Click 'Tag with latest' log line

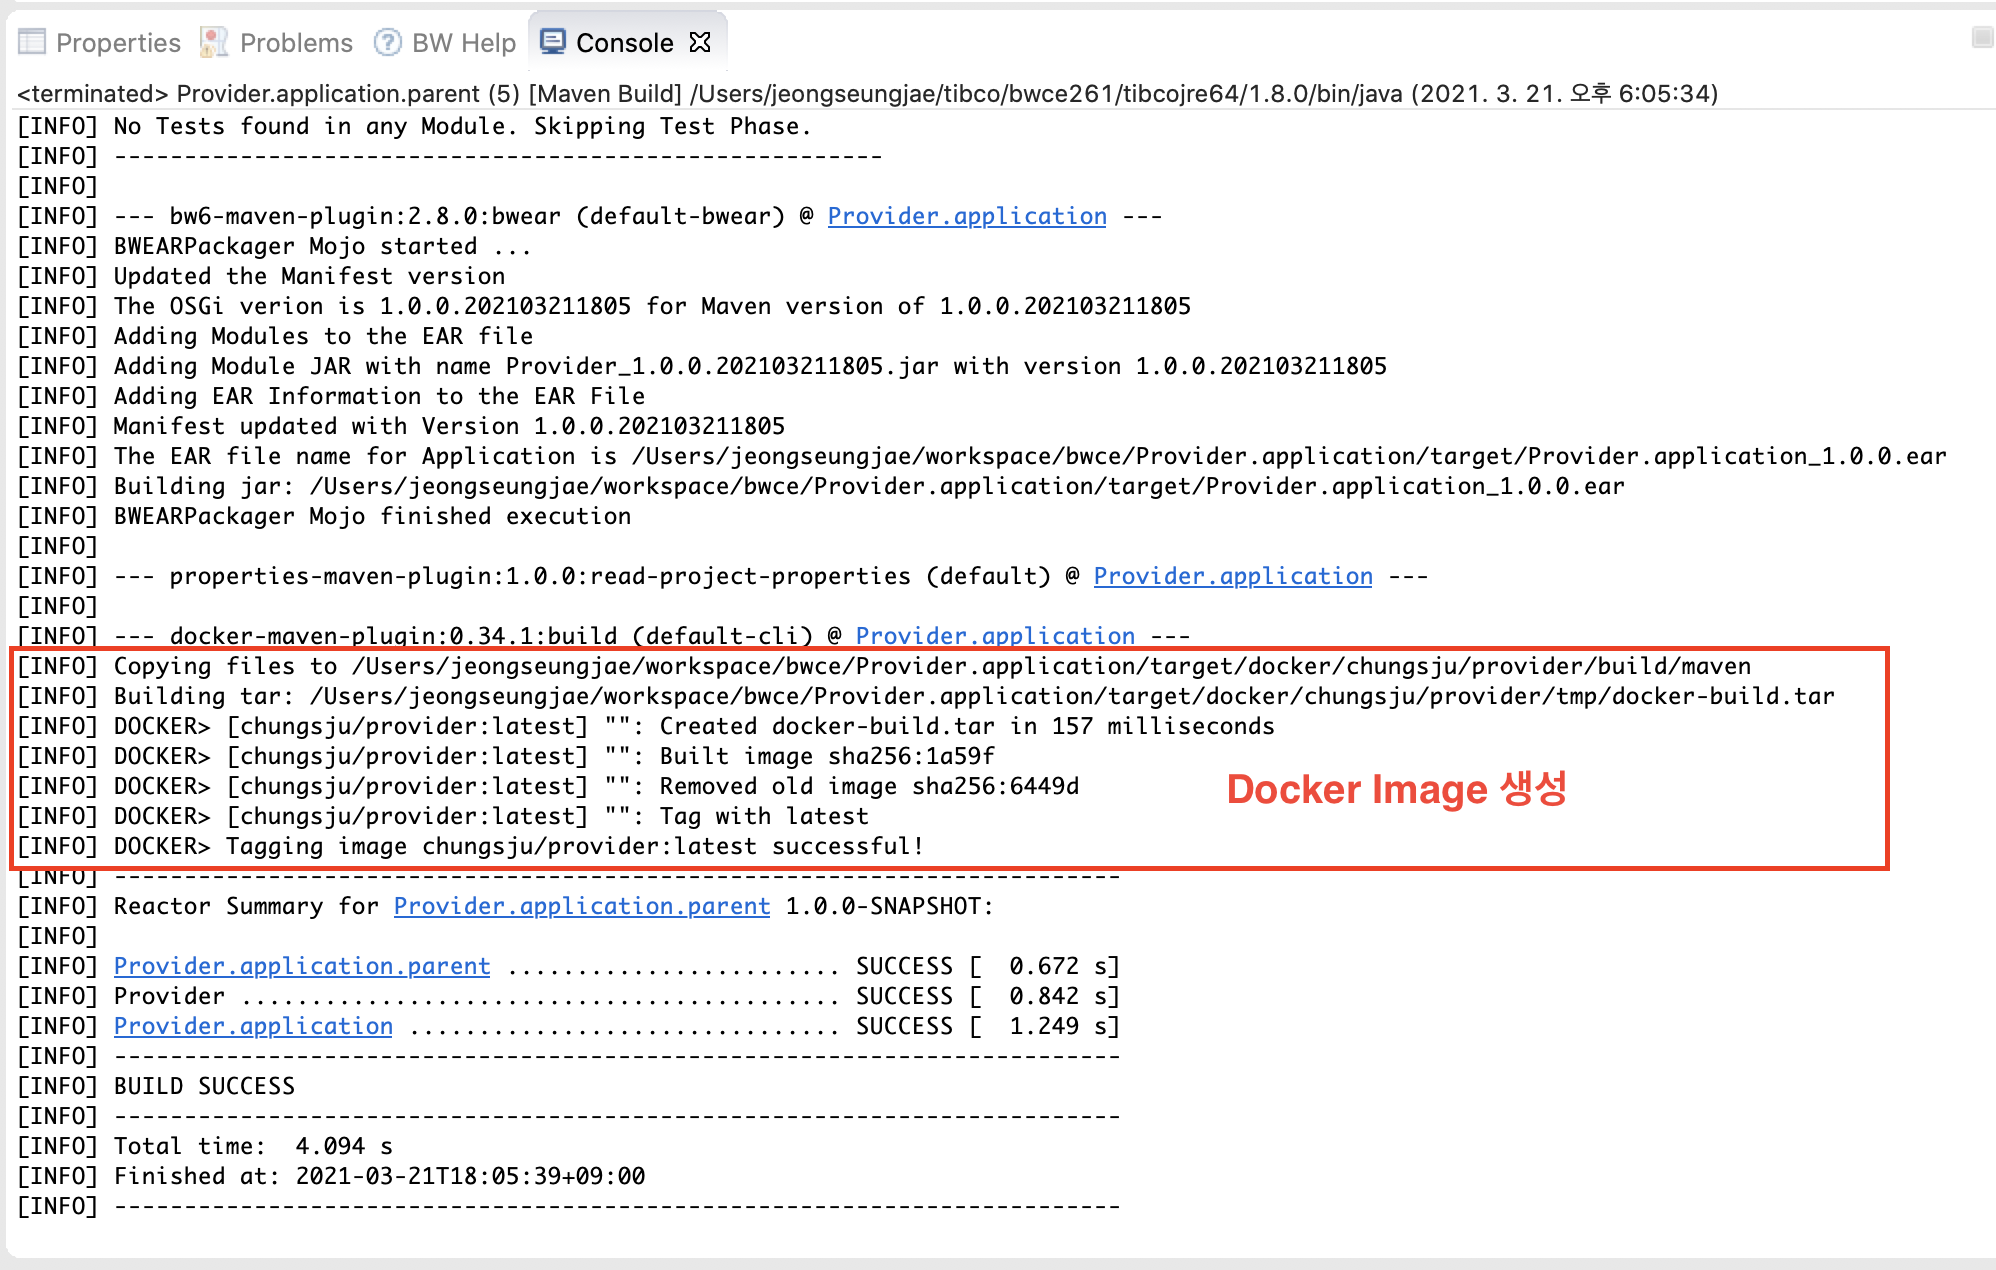click(443, 816)
